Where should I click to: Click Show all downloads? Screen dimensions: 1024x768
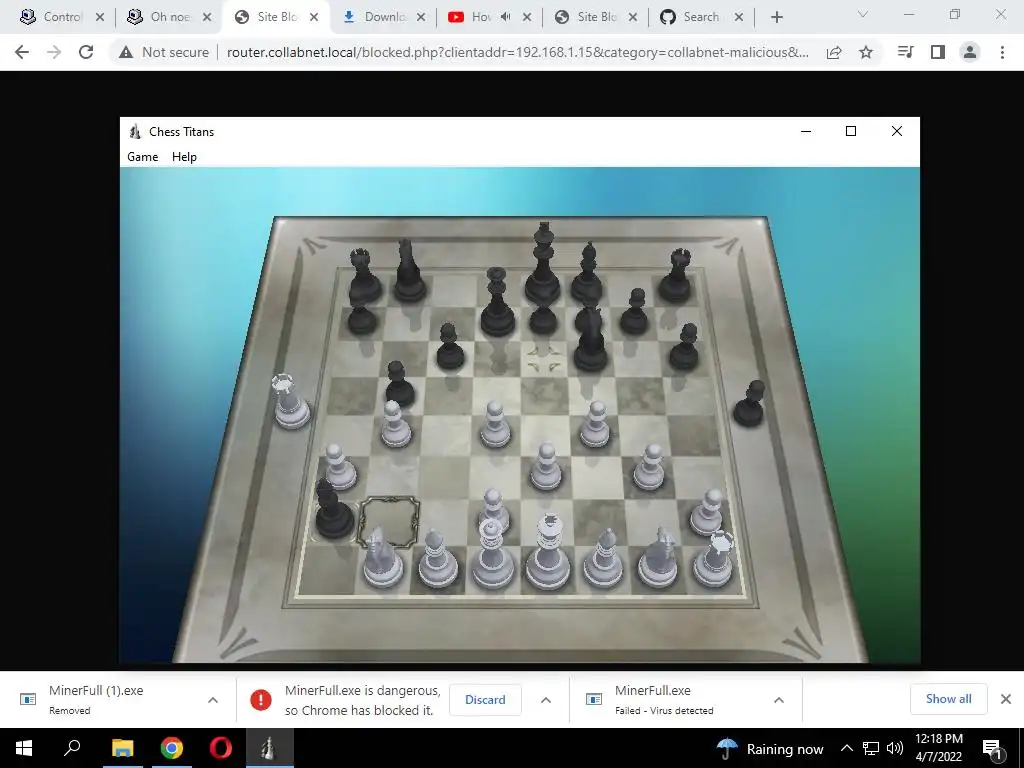pyautogui.click(x=948, y=699)
